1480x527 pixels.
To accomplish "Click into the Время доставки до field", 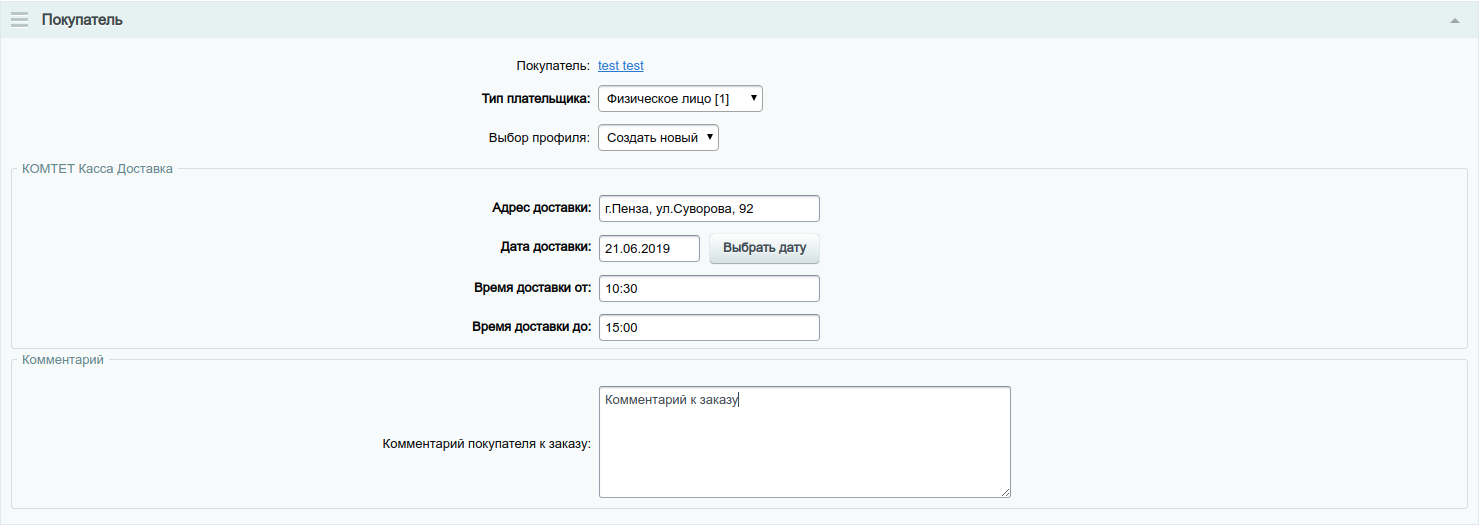I will [x=709, y=327].
